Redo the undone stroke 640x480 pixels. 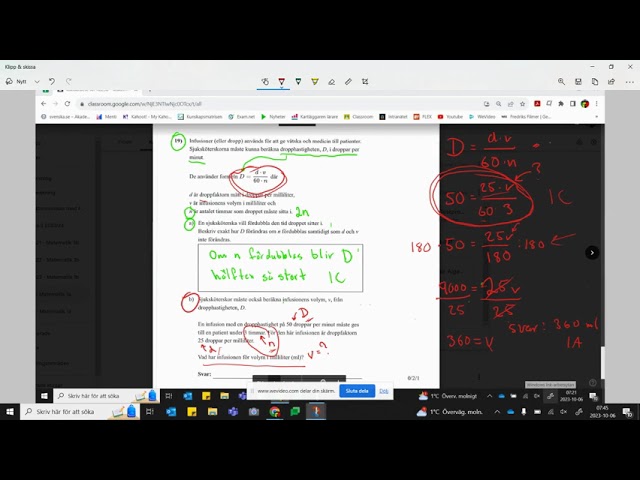pyautogui.click(x=69, y=82)
